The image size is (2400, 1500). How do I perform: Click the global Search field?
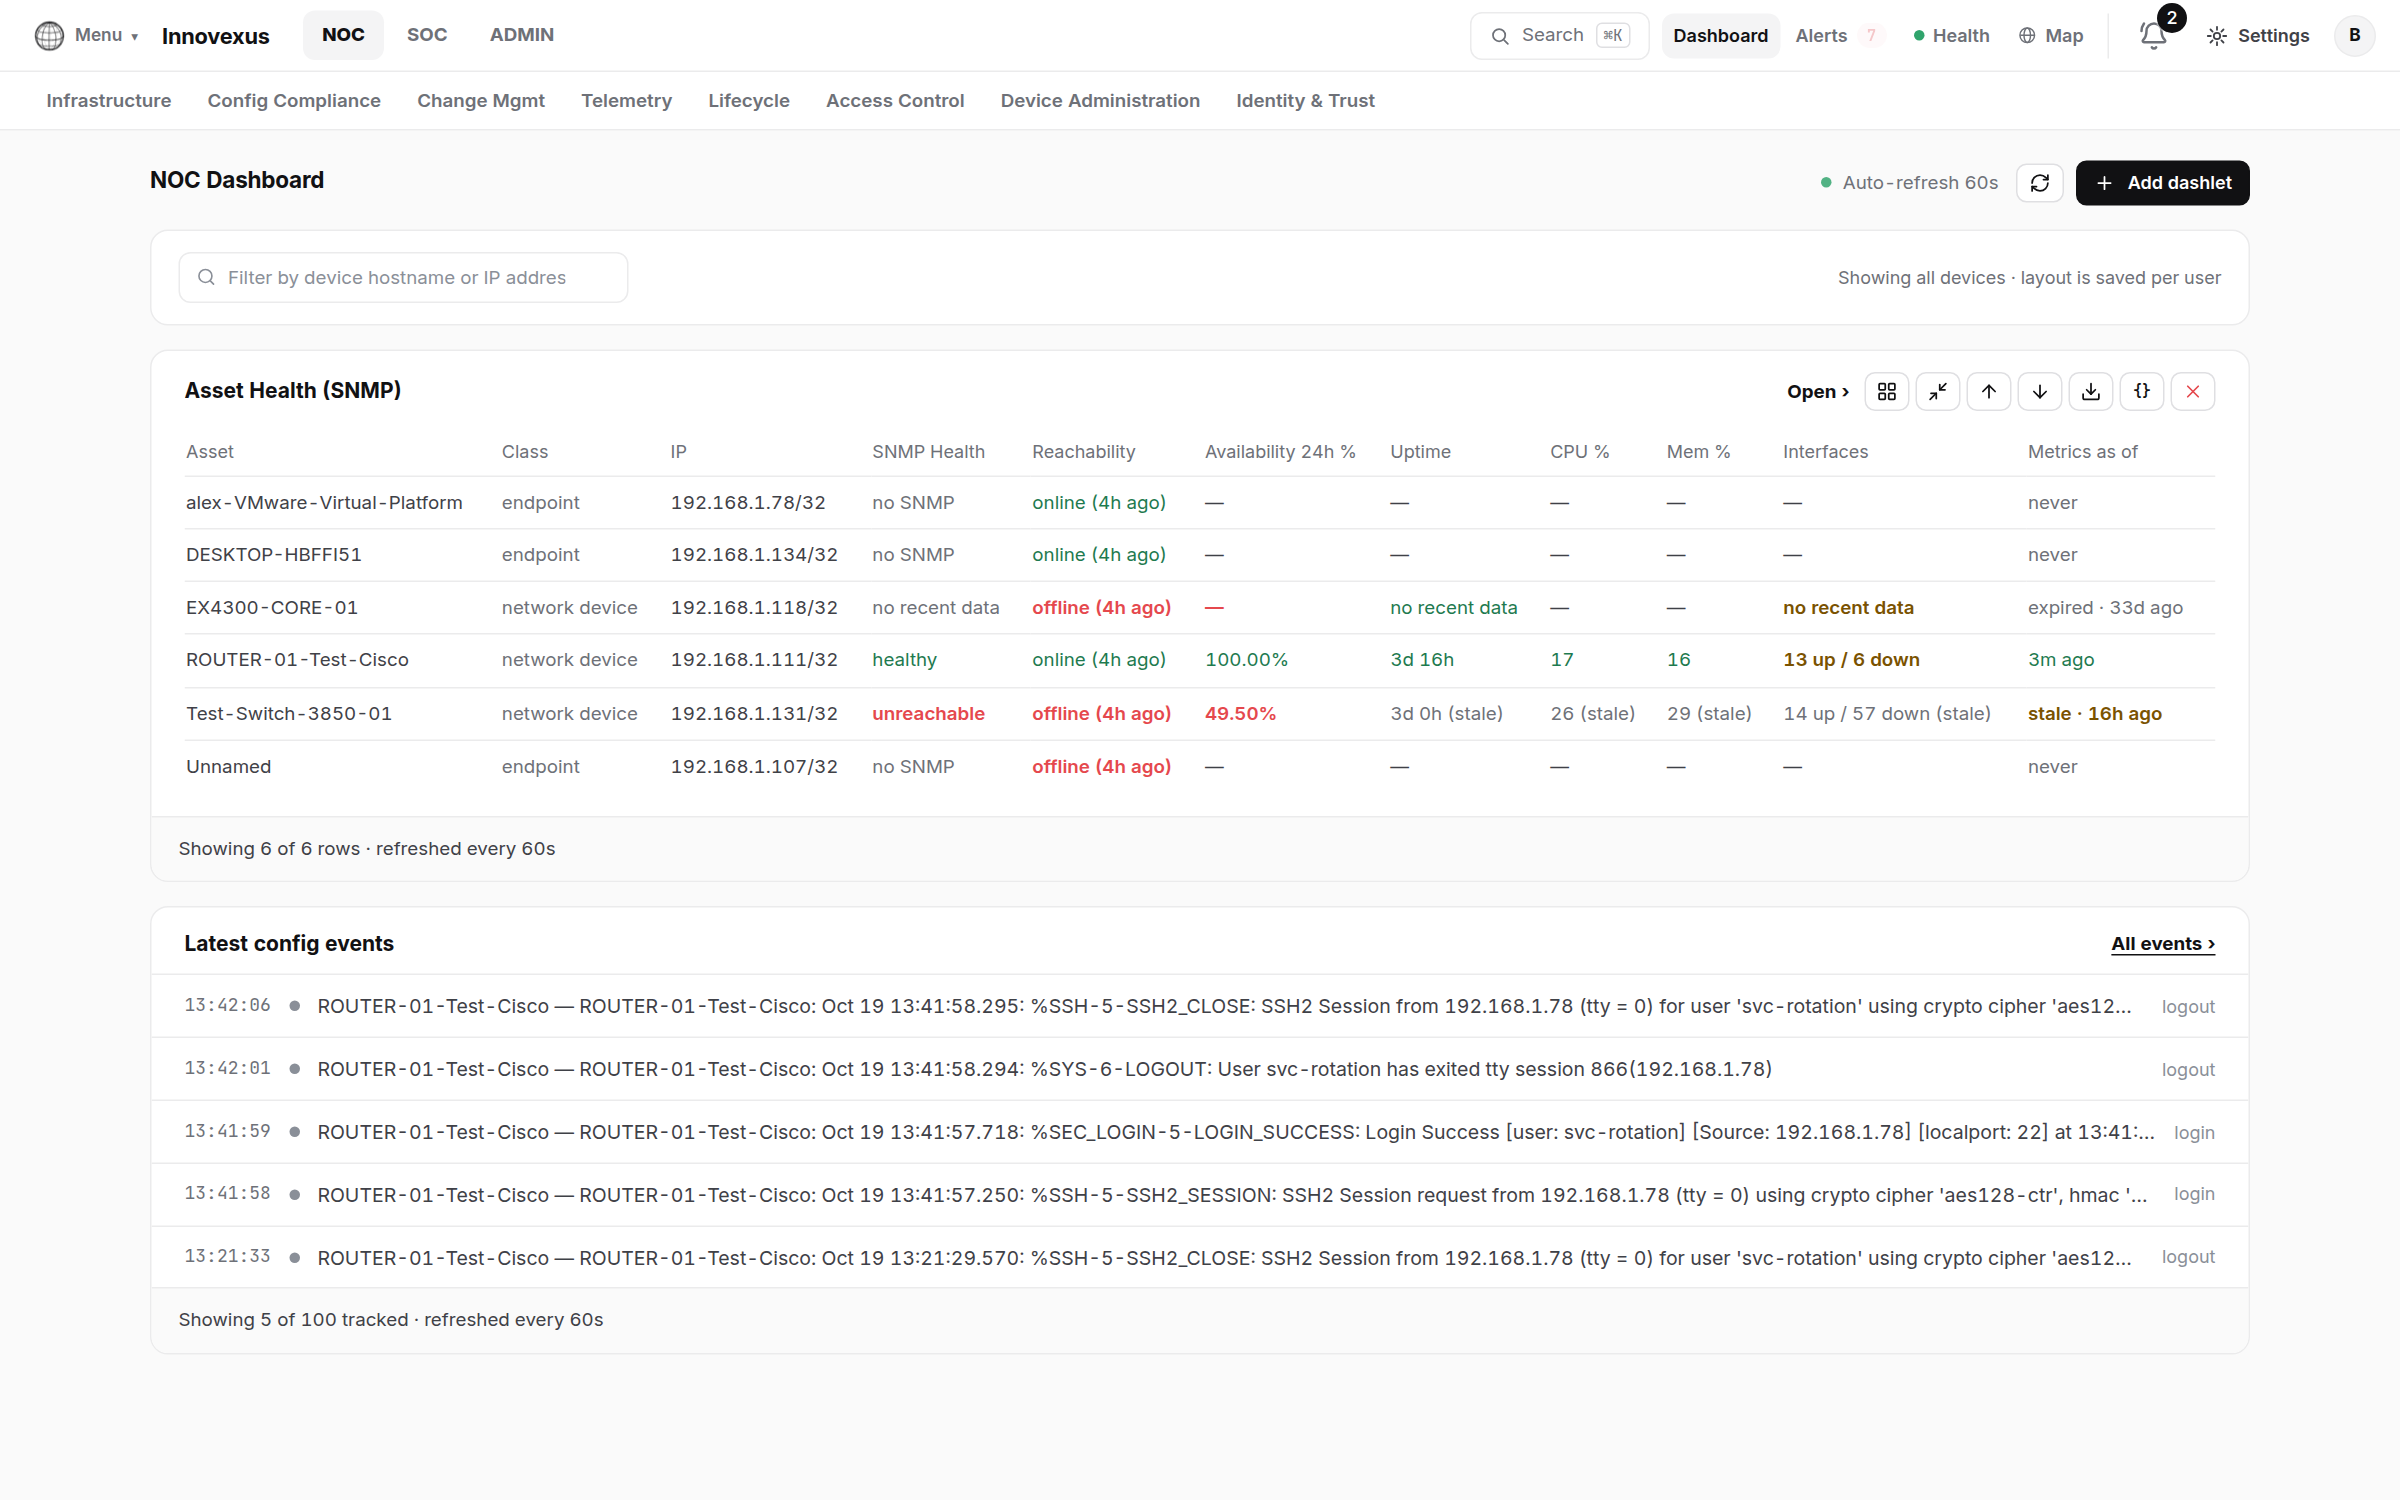pyautogui.click(x=1559, y=36)
